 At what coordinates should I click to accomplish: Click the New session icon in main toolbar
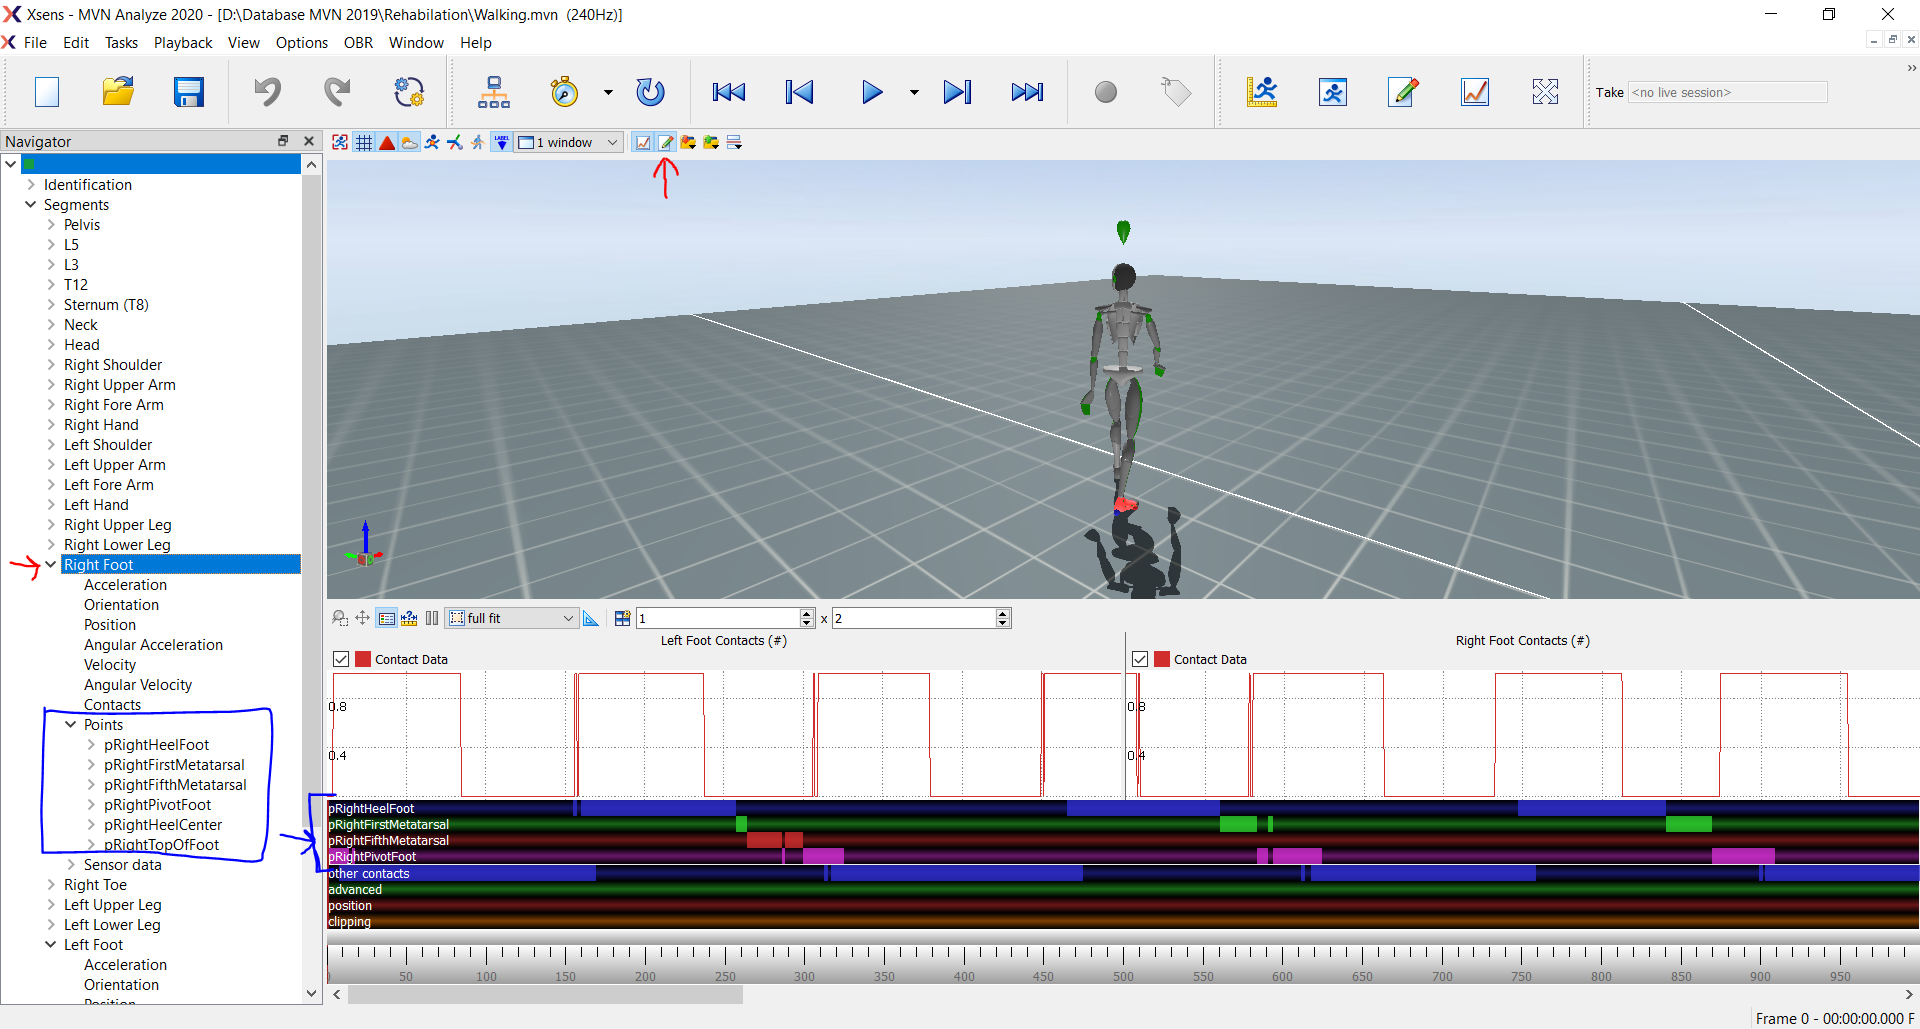47,92
